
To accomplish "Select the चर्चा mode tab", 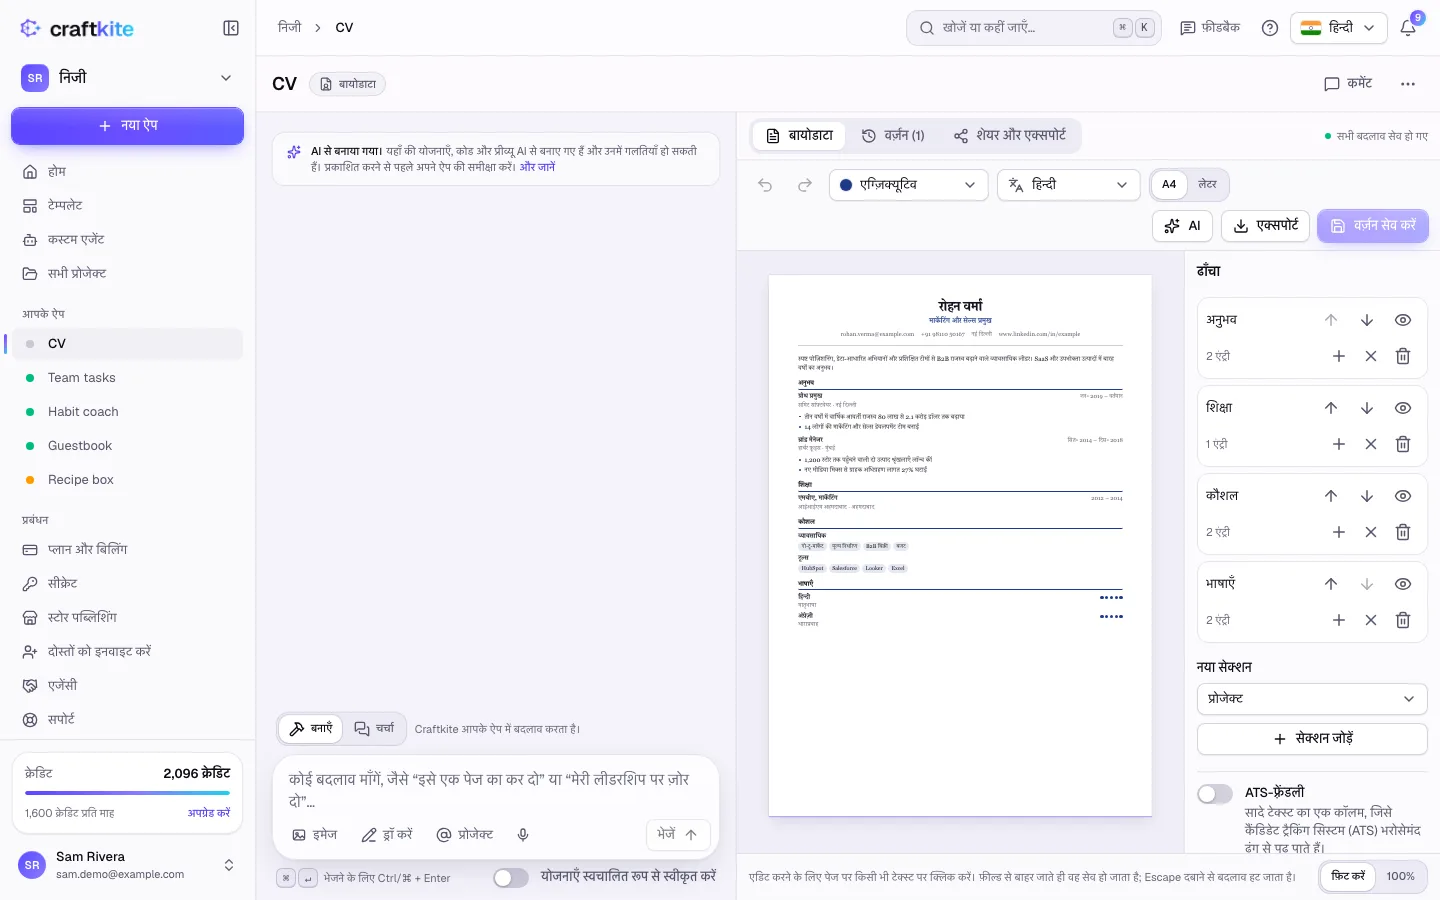I will click(375, 729).
